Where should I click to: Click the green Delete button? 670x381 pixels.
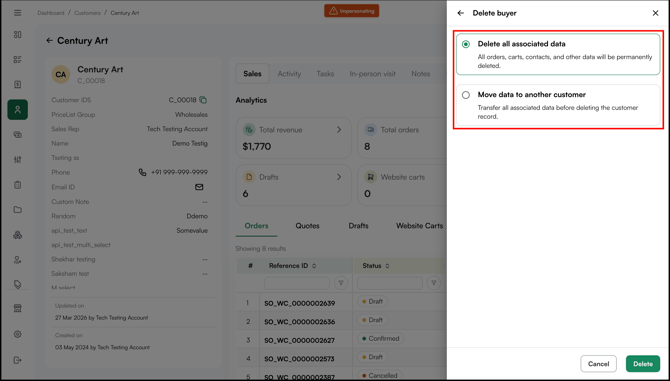click(643, 364)
